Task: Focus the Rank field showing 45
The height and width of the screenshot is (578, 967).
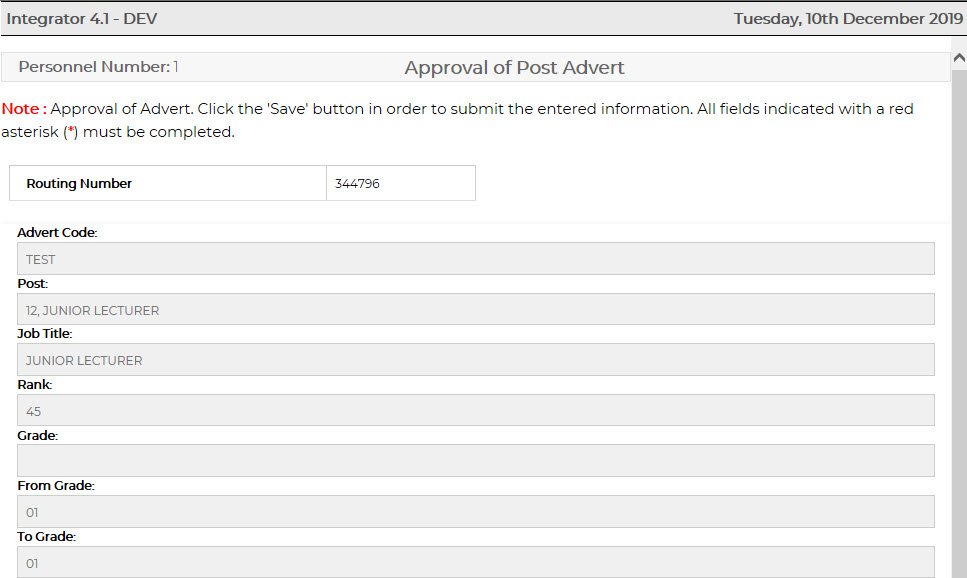Action: point(476,411)
